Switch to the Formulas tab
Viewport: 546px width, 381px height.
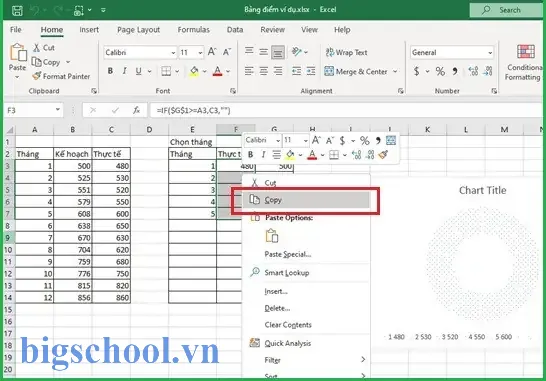(194, 30)
